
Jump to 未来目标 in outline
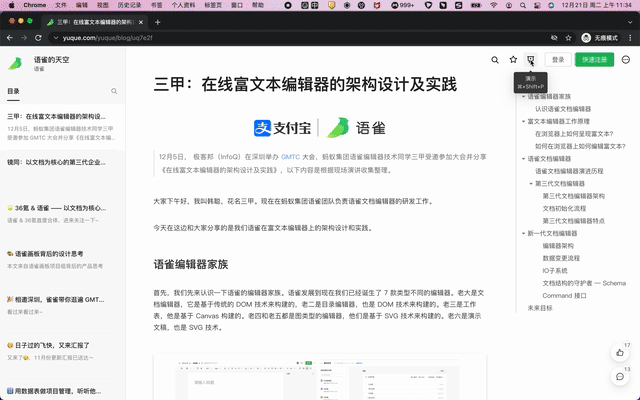540,308
